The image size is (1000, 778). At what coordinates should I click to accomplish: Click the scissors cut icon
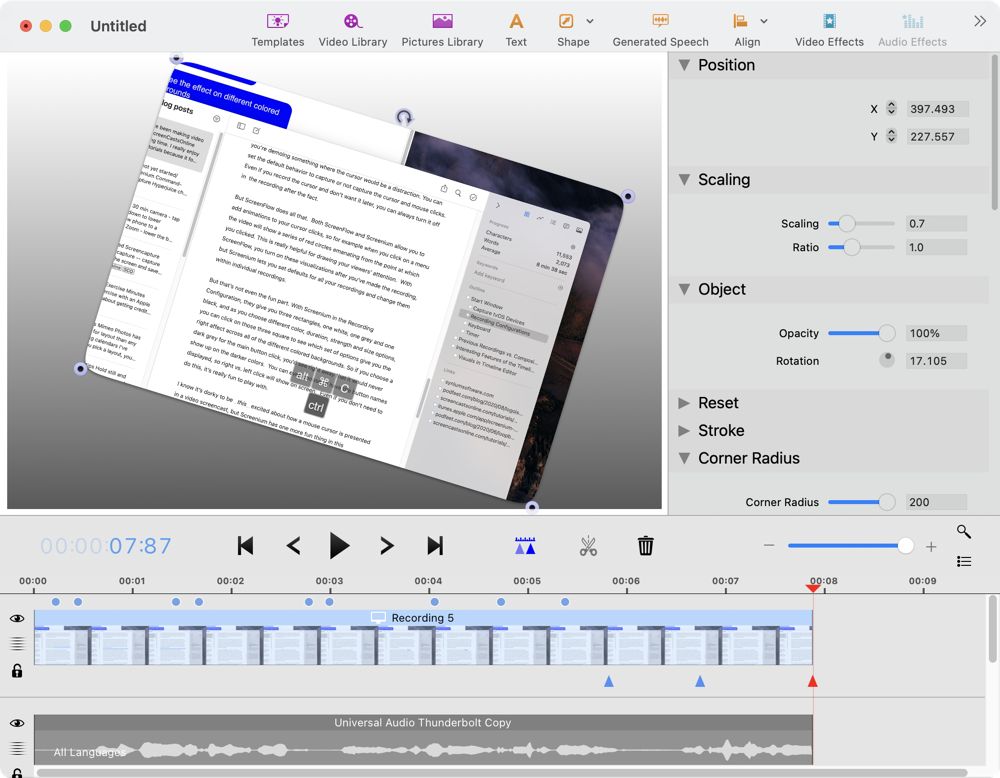pos(588,546)
